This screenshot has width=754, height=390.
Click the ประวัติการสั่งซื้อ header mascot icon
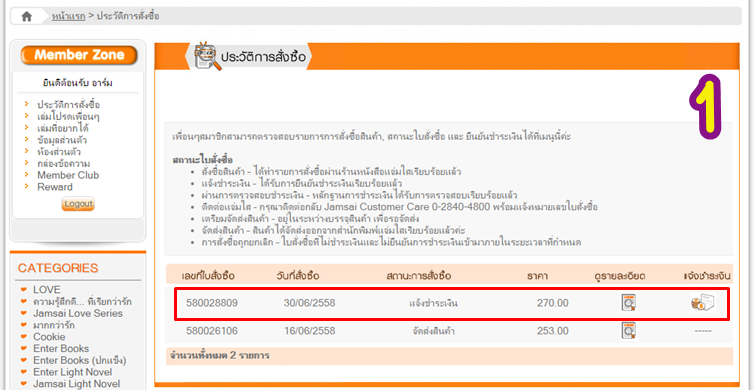point(207,56)
